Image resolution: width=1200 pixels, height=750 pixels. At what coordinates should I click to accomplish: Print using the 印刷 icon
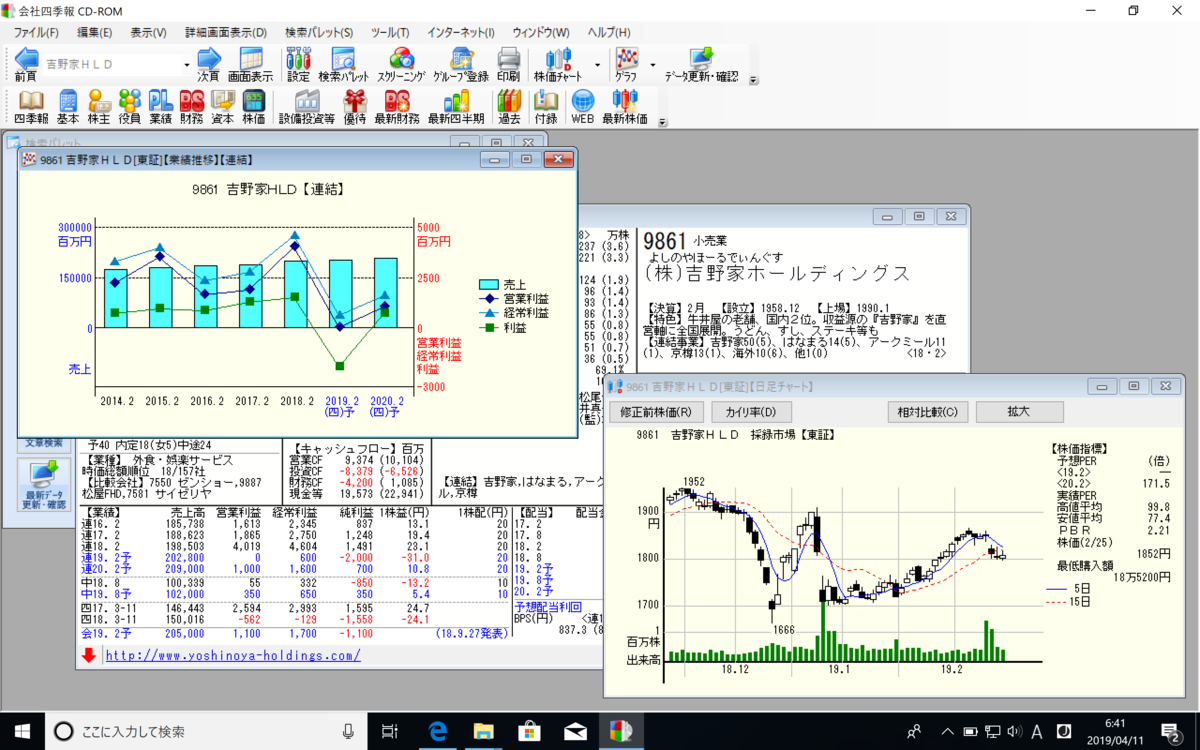pos(508,64)
